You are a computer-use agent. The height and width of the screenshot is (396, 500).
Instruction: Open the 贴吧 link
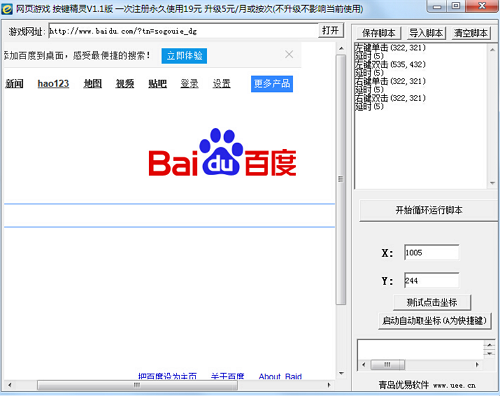point(157,84)
